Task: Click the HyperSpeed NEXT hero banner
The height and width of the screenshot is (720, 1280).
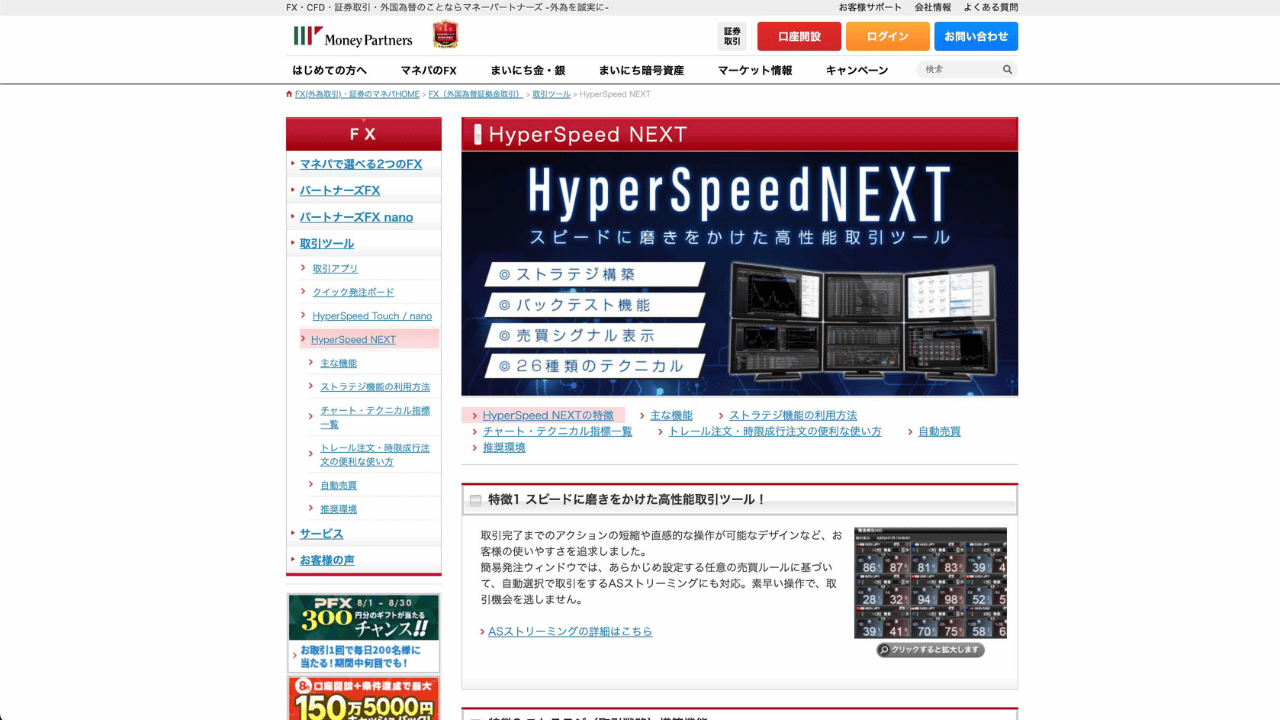Action: [740, 273]
